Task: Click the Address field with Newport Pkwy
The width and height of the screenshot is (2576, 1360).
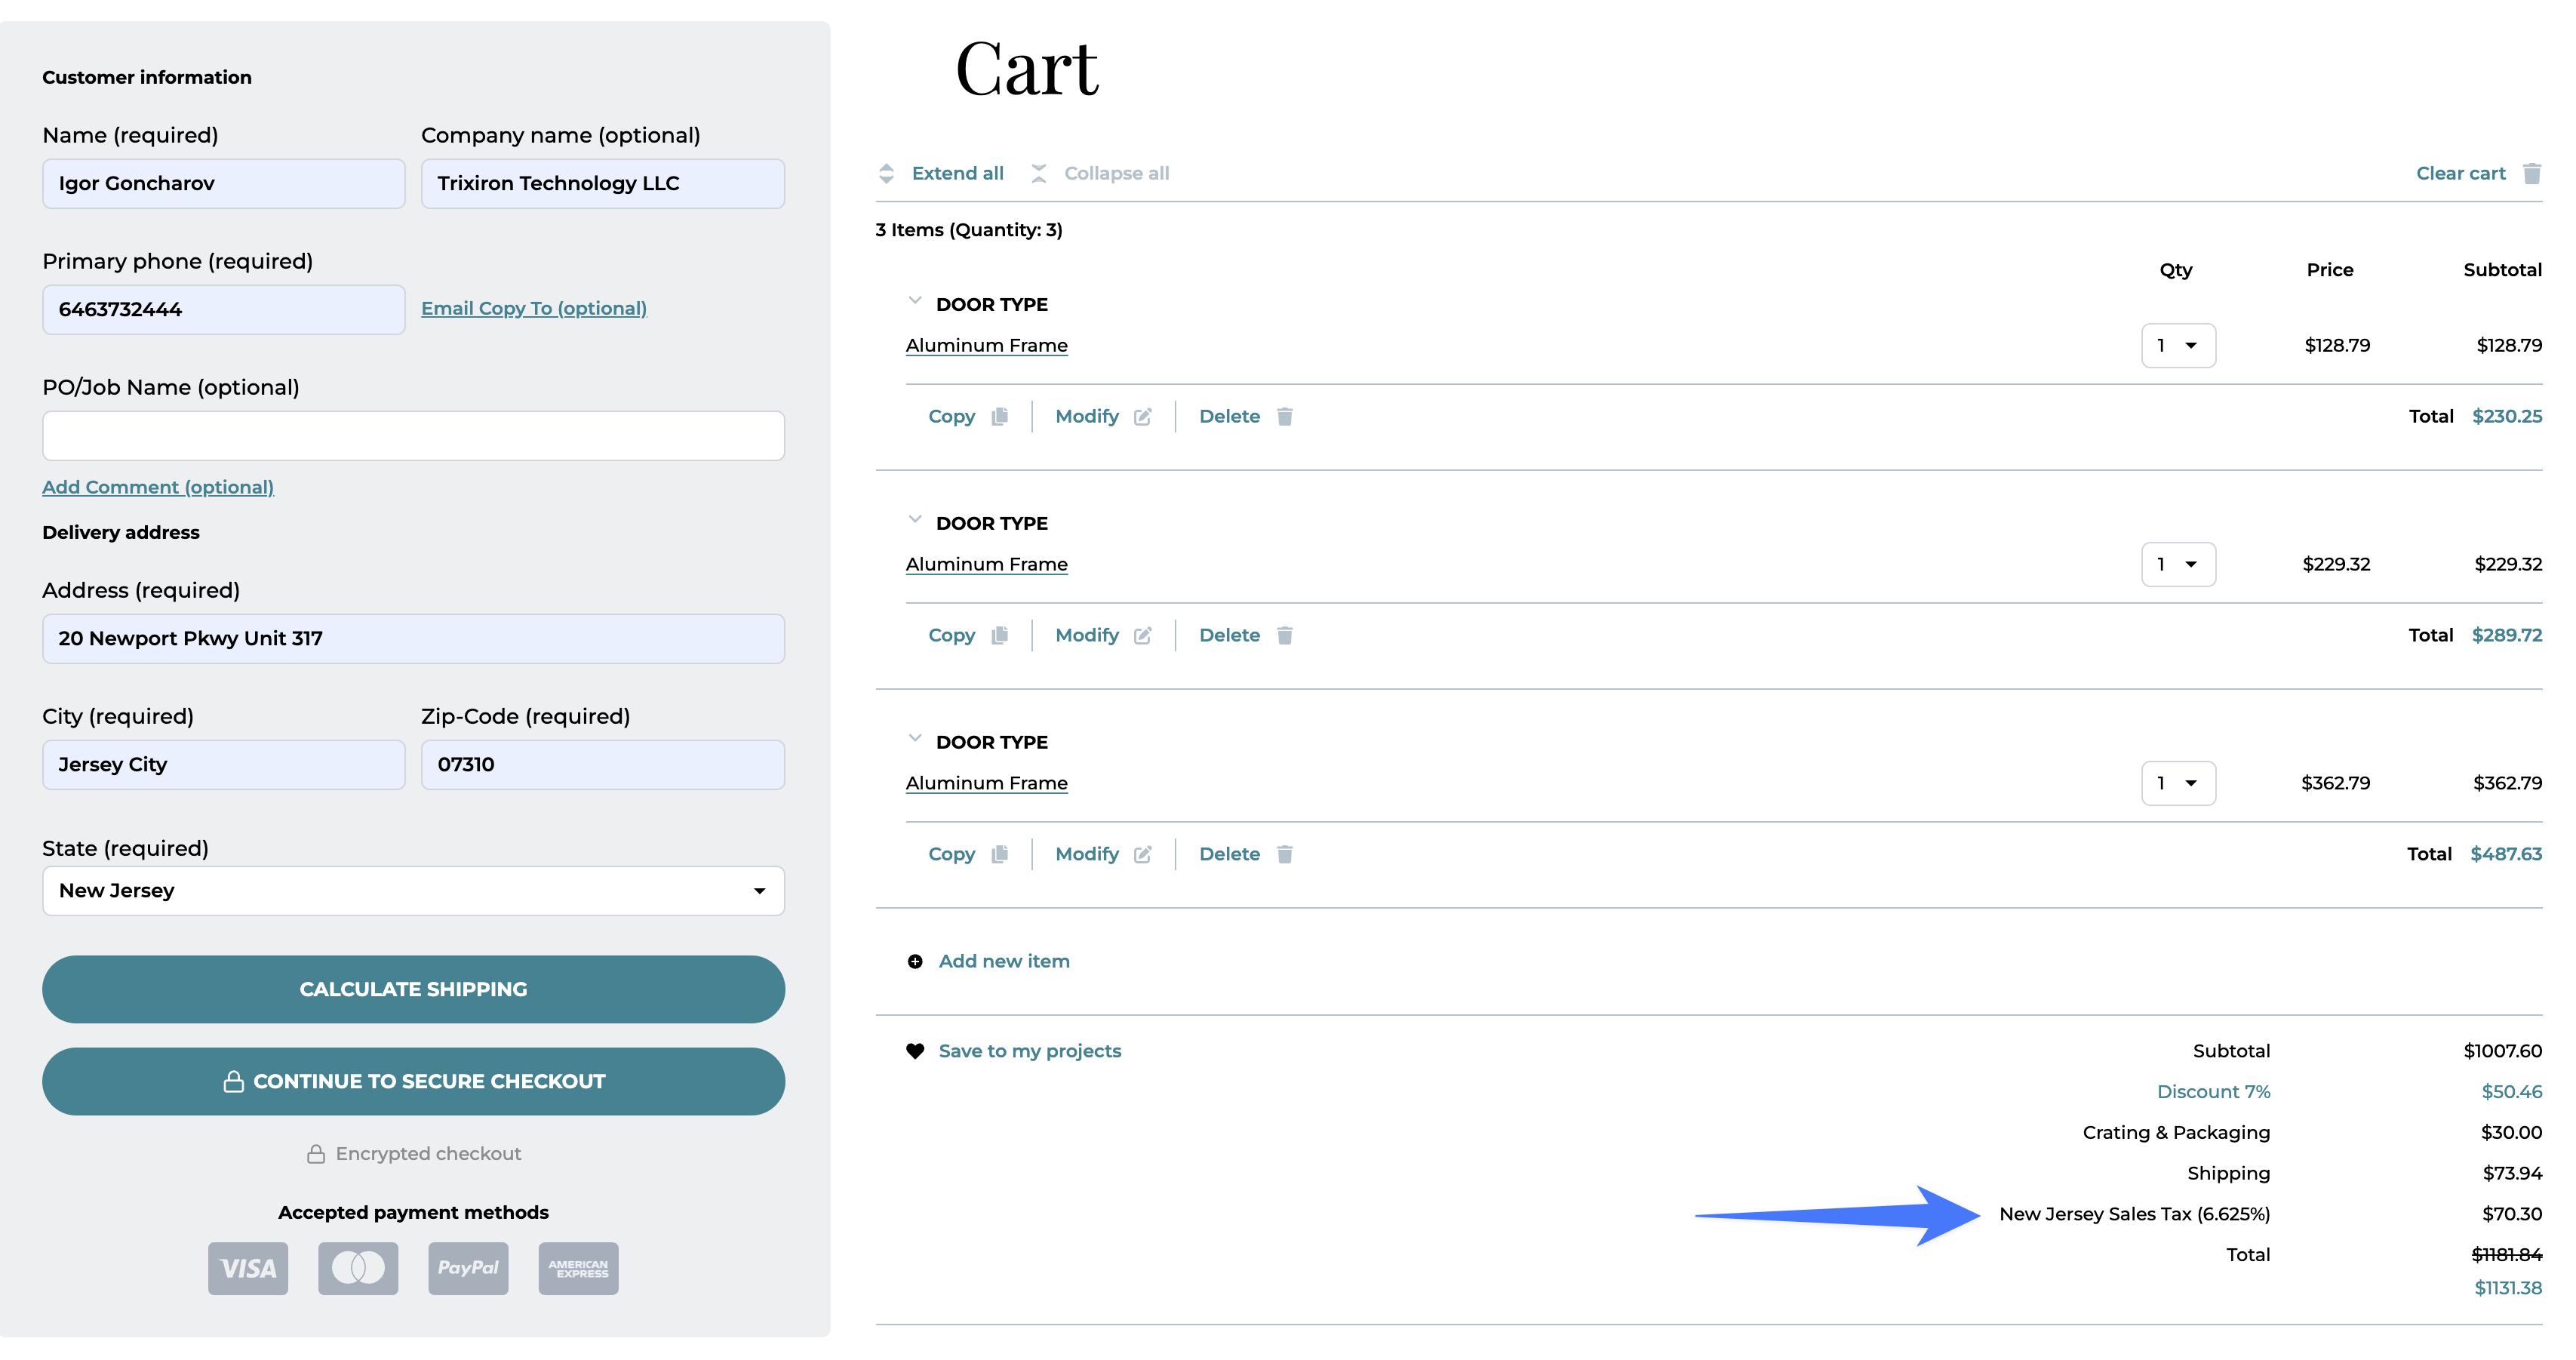Action: coord(413,638)
